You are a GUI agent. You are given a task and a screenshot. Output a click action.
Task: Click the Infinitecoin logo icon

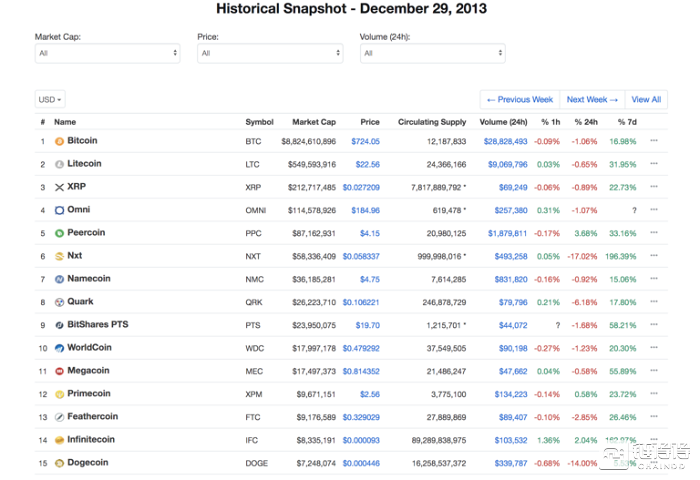click(59, 440)
